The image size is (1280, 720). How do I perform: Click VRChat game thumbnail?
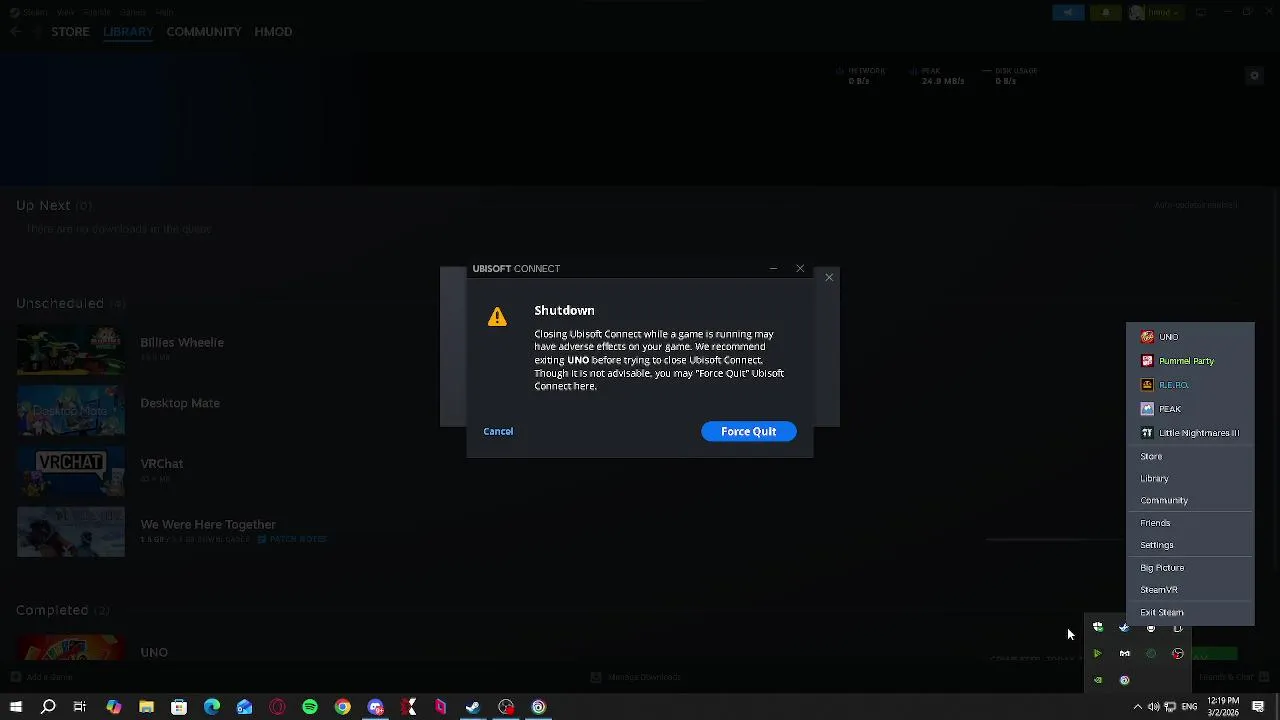[x=71, y=470]
